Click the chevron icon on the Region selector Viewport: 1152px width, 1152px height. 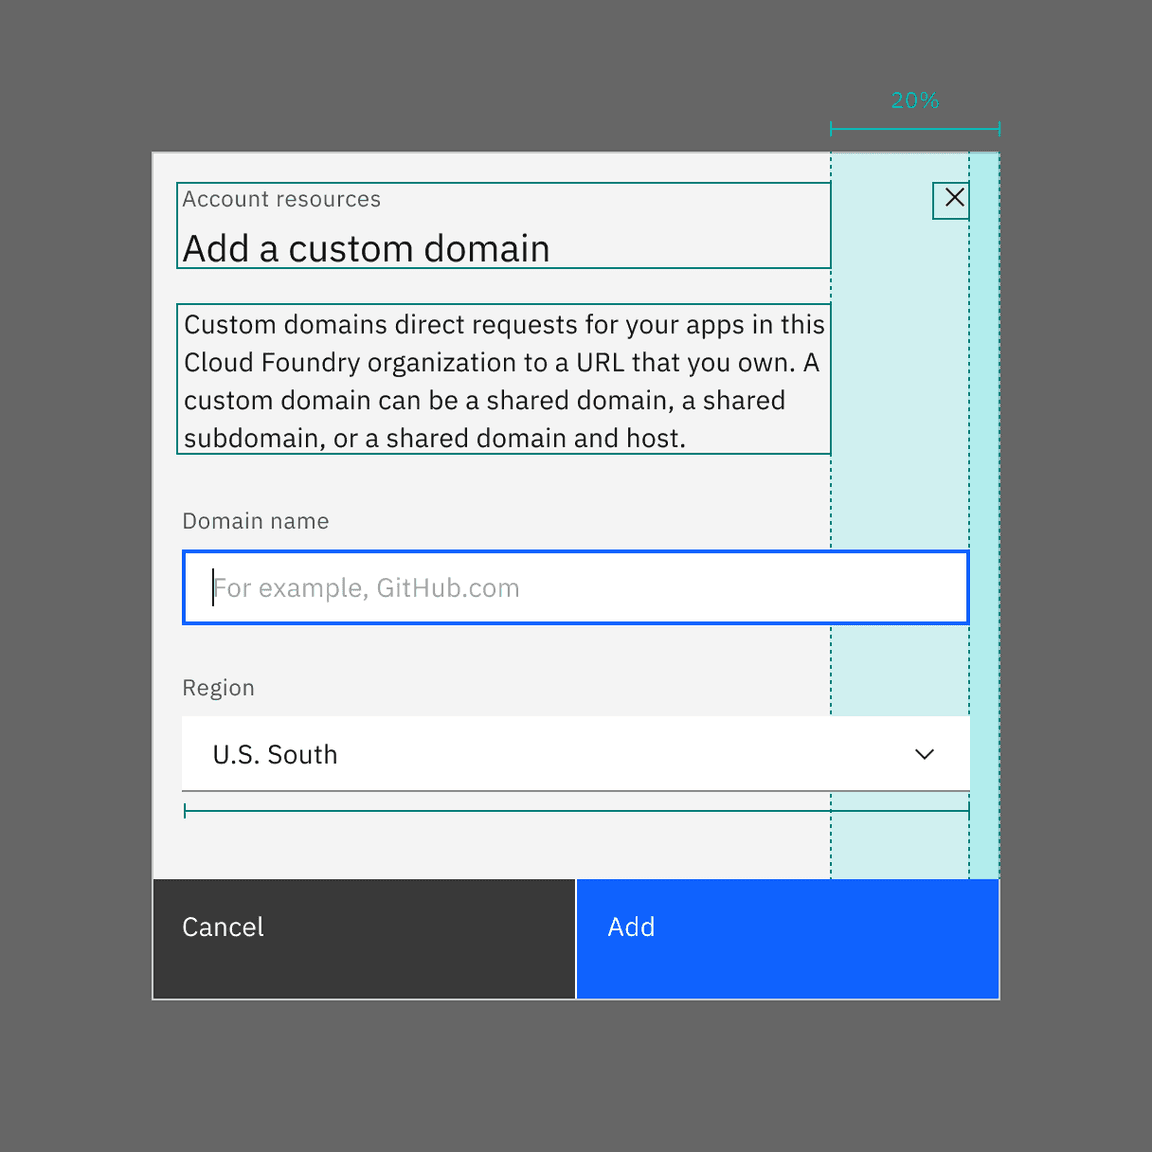point(924,754)
